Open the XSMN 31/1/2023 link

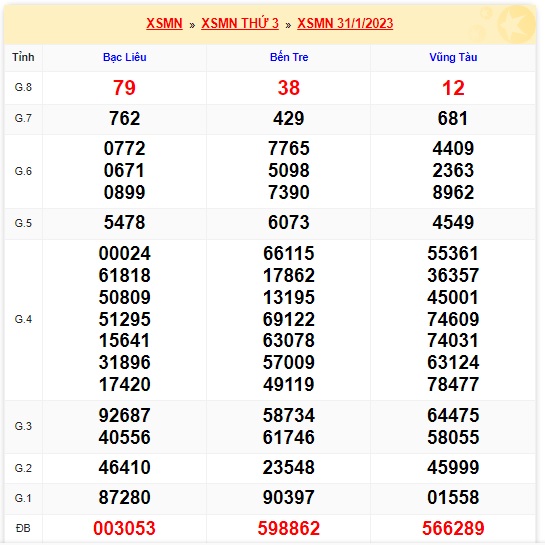(x=345, y=24)
